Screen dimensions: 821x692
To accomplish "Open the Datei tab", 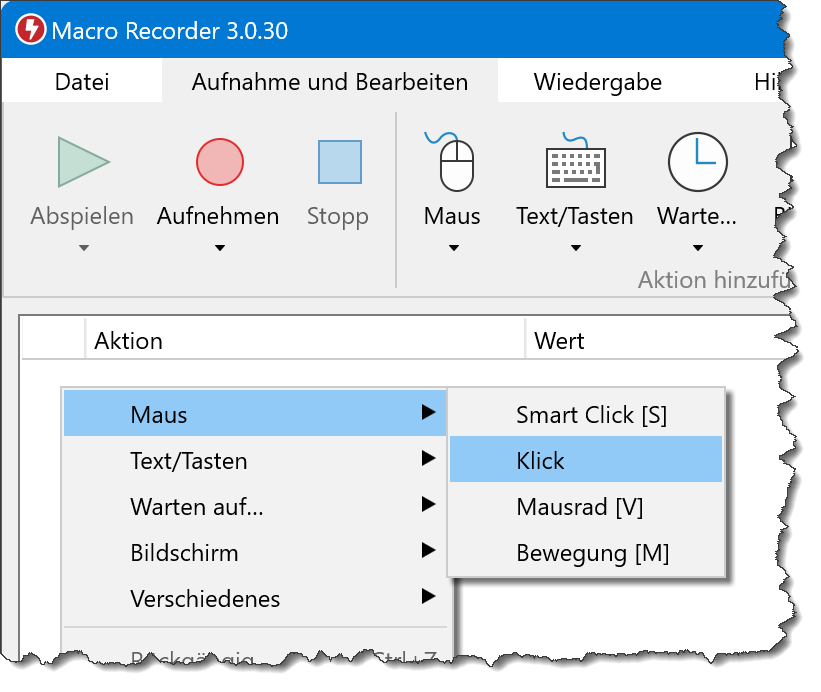I will coord(82,82).
